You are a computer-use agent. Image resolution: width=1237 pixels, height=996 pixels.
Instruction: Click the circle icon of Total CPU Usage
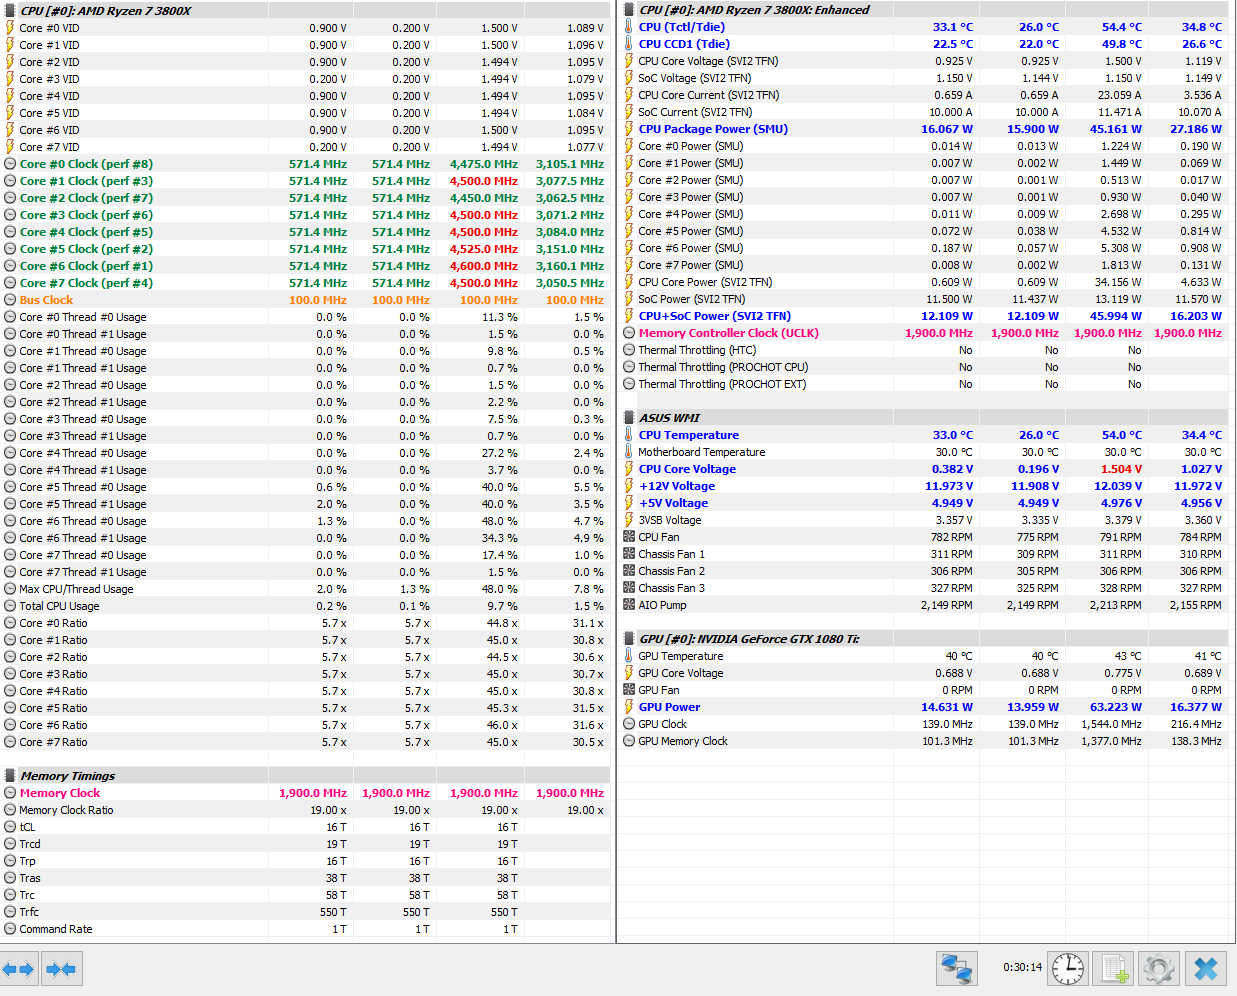(10, 606)
